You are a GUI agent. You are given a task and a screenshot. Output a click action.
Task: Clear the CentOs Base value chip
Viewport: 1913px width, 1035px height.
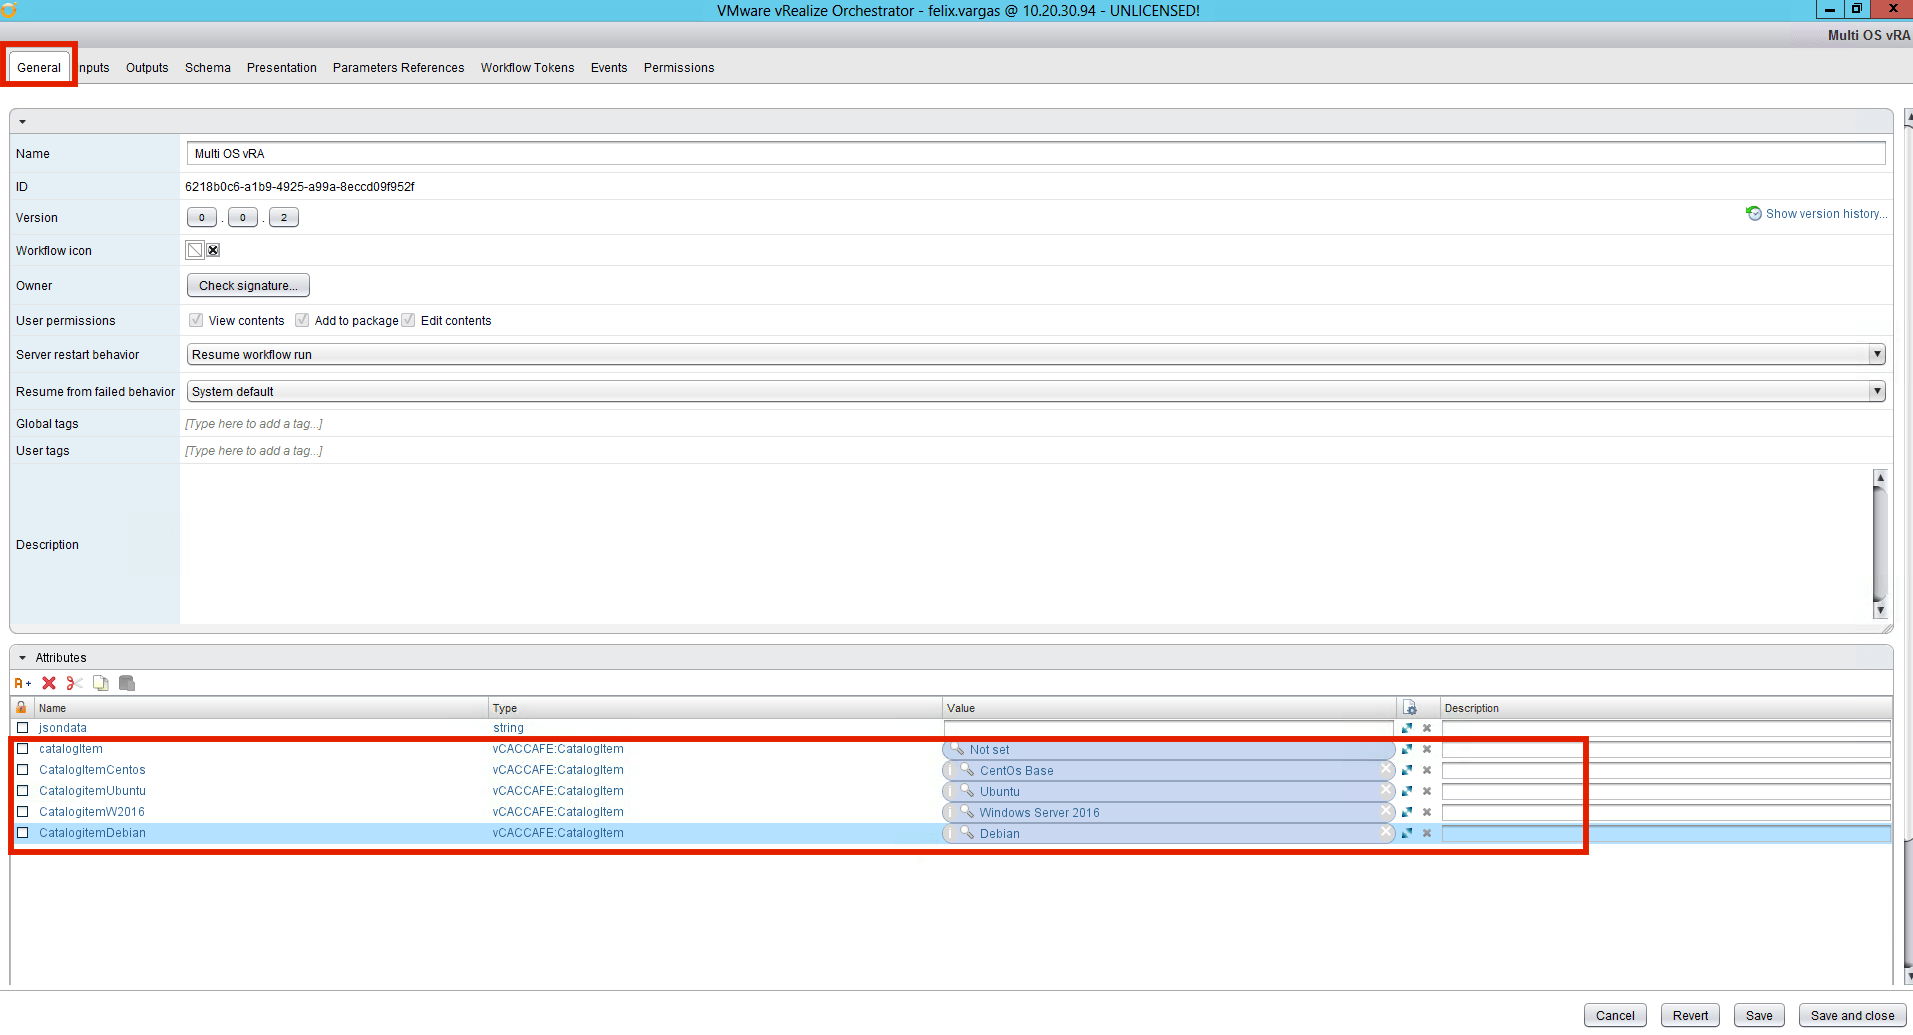(x=1386, y=769)
